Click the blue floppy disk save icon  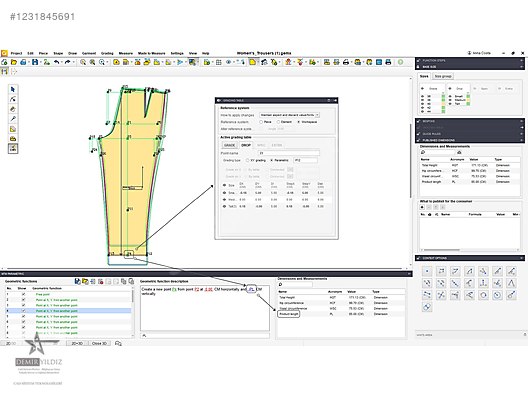tap(35, 62)
